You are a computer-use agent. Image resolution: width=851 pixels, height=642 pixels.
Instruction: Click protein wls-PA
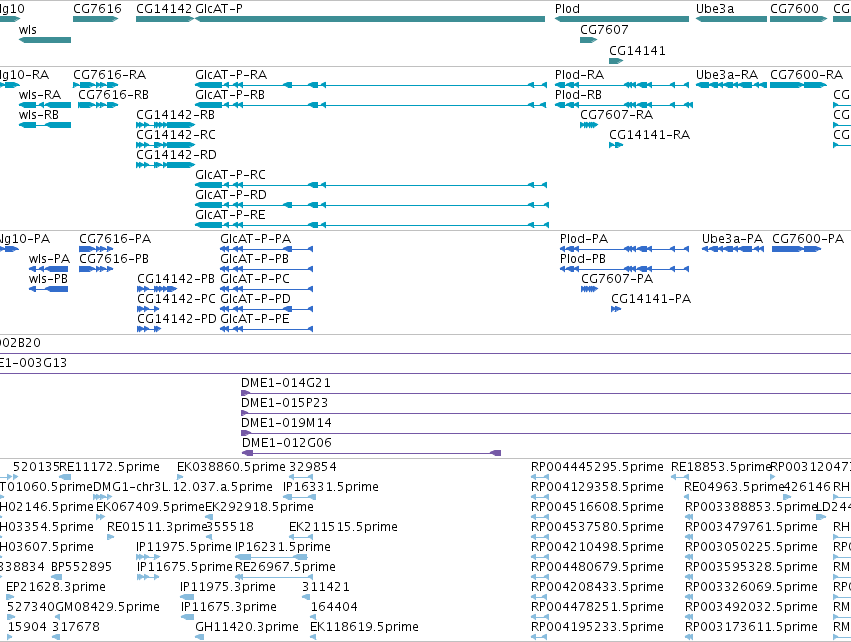49,269
